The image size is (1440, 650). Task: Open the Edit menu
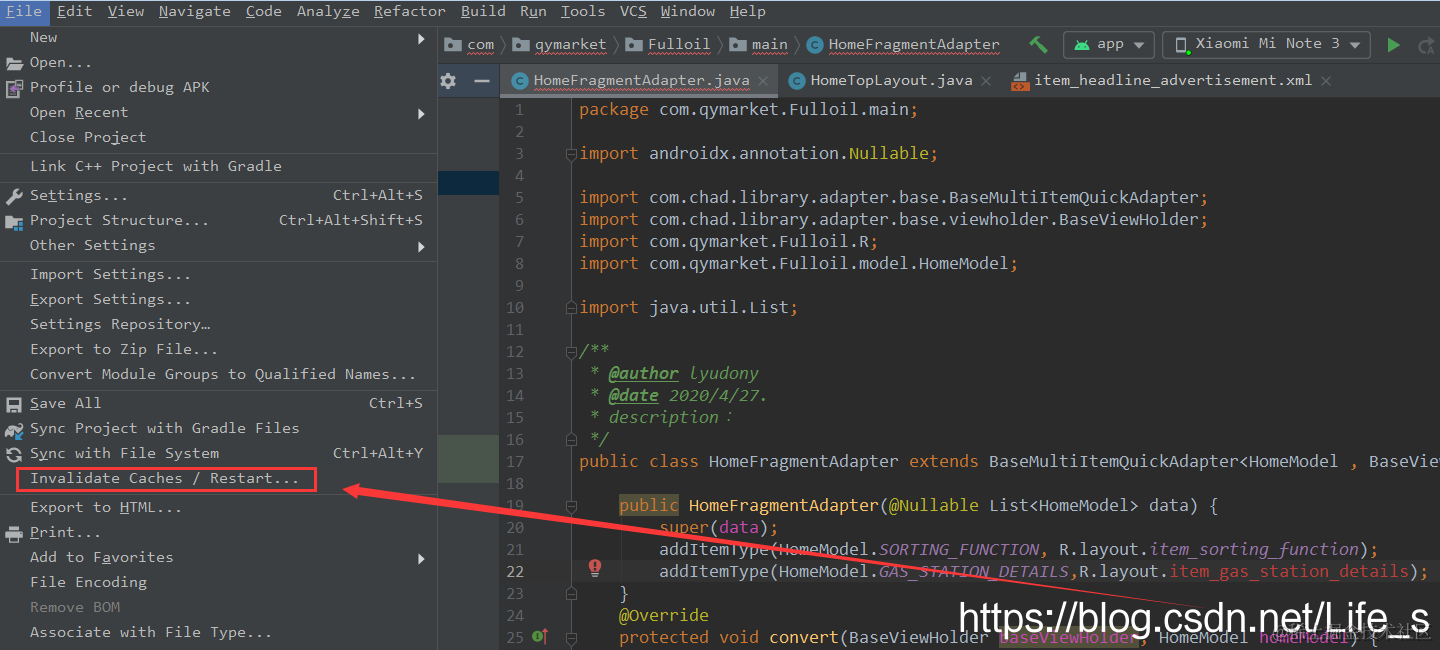point(75,11)
